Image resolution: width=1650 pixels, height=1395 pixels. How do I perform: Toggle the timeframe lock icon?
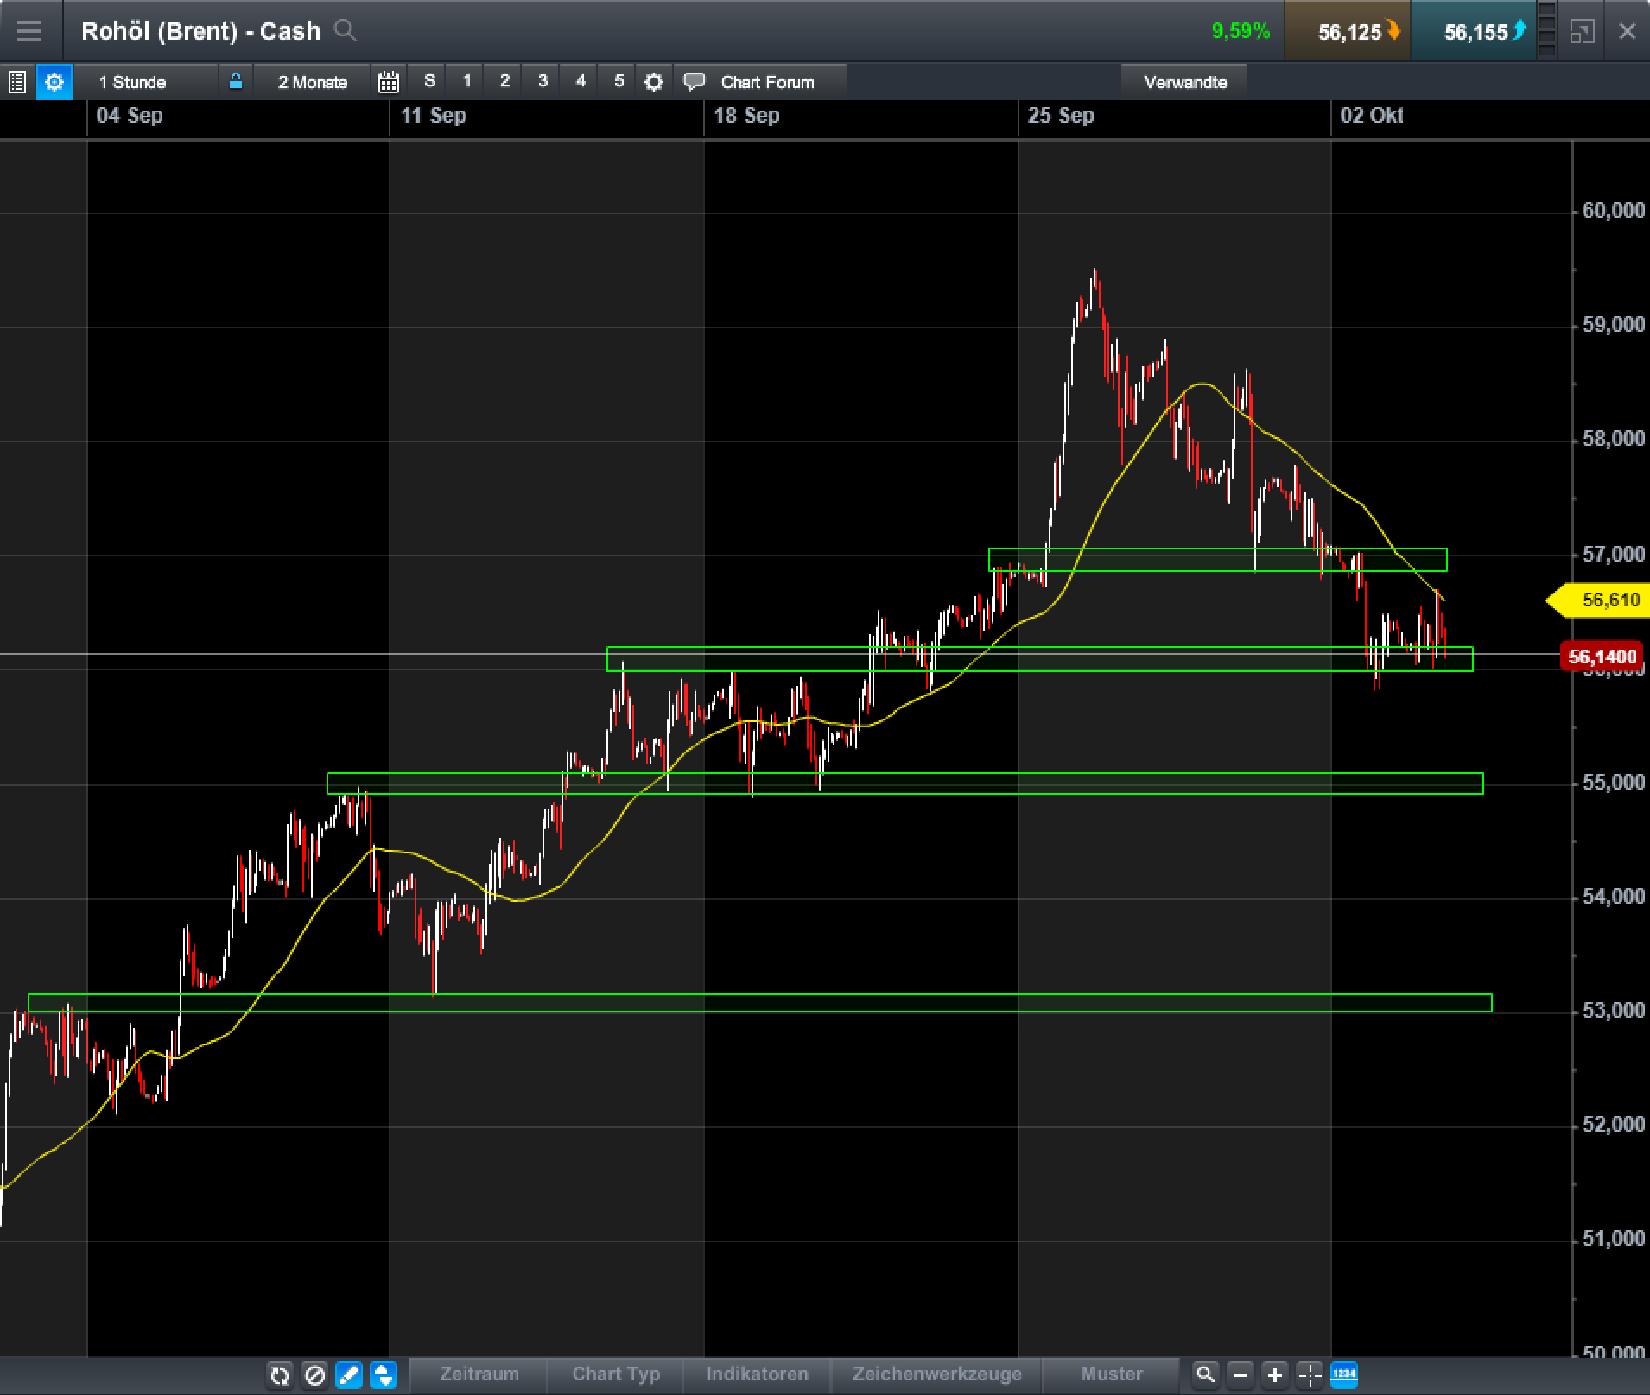(234, 82)
